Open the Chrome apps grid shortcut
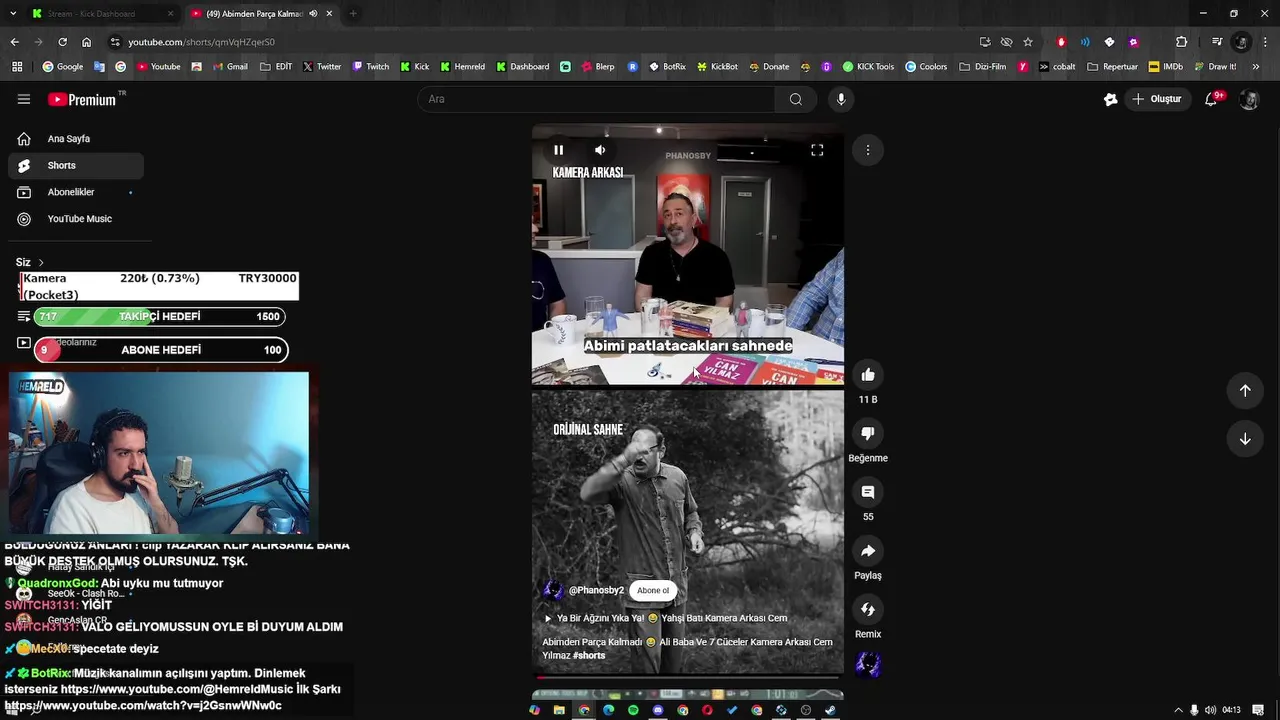This screenshot has height=720, width=1280. point(17,67)
